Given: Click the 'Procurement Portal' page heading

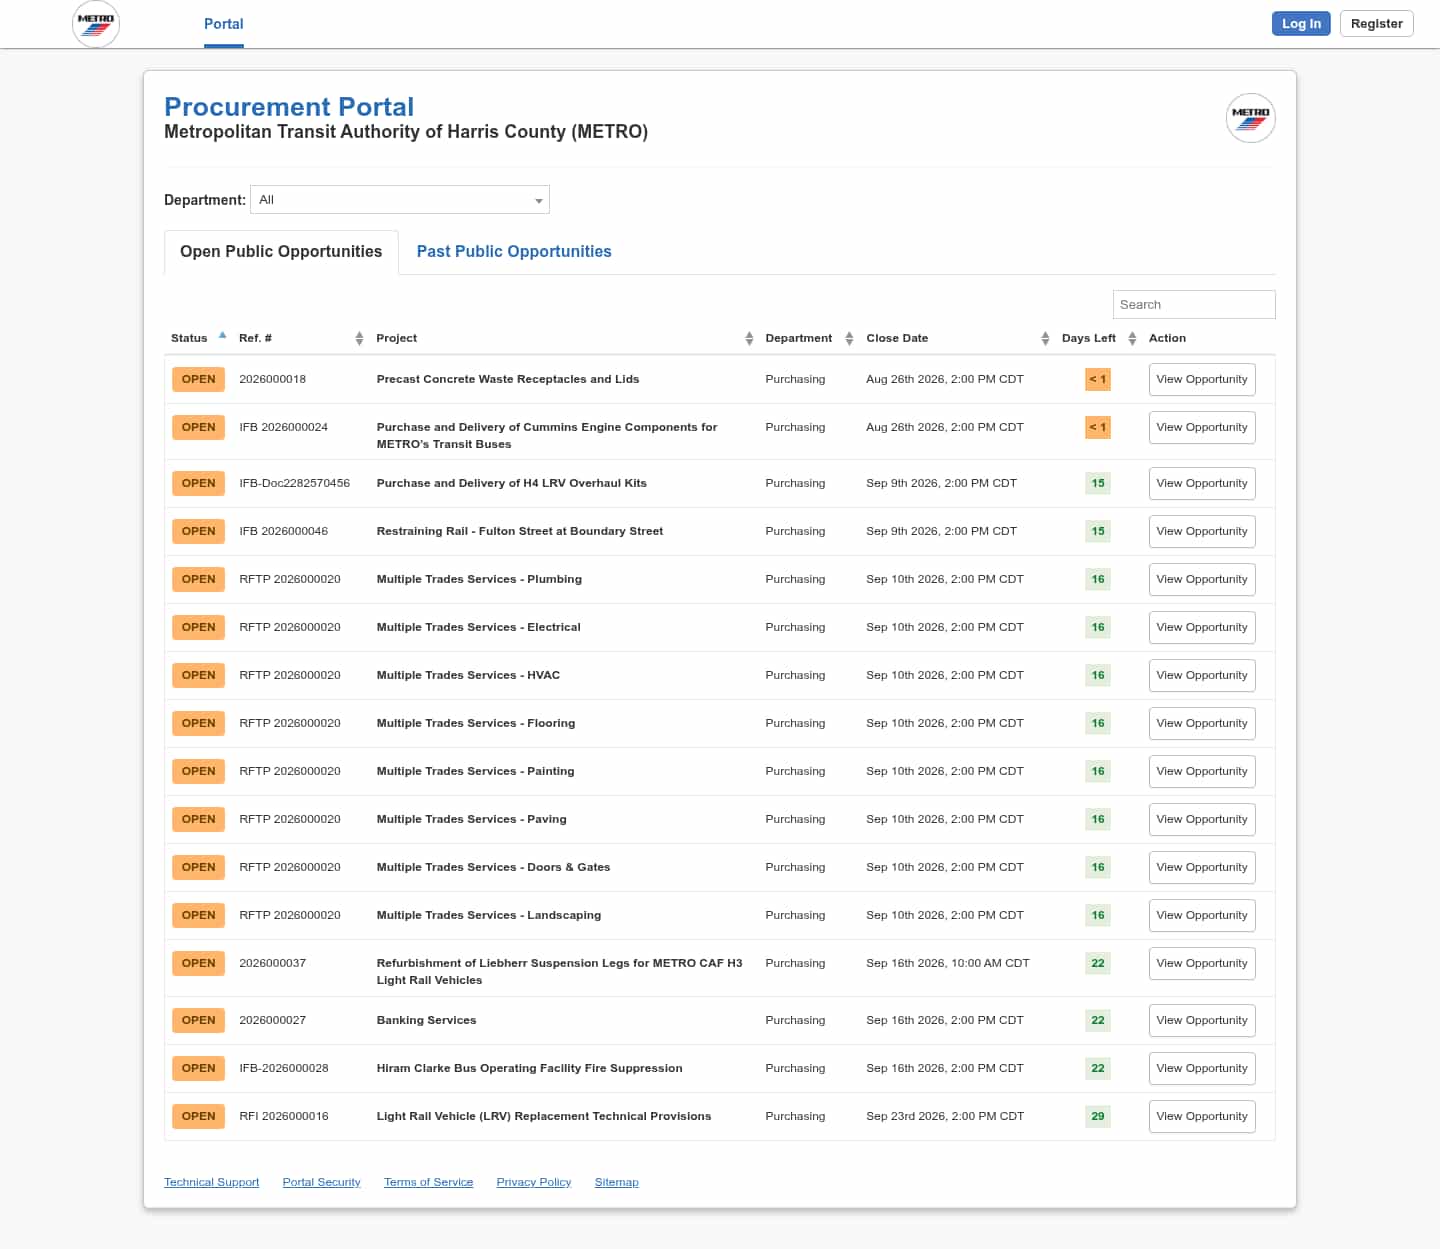Looking at the screenshot, I should coord(289,107).
